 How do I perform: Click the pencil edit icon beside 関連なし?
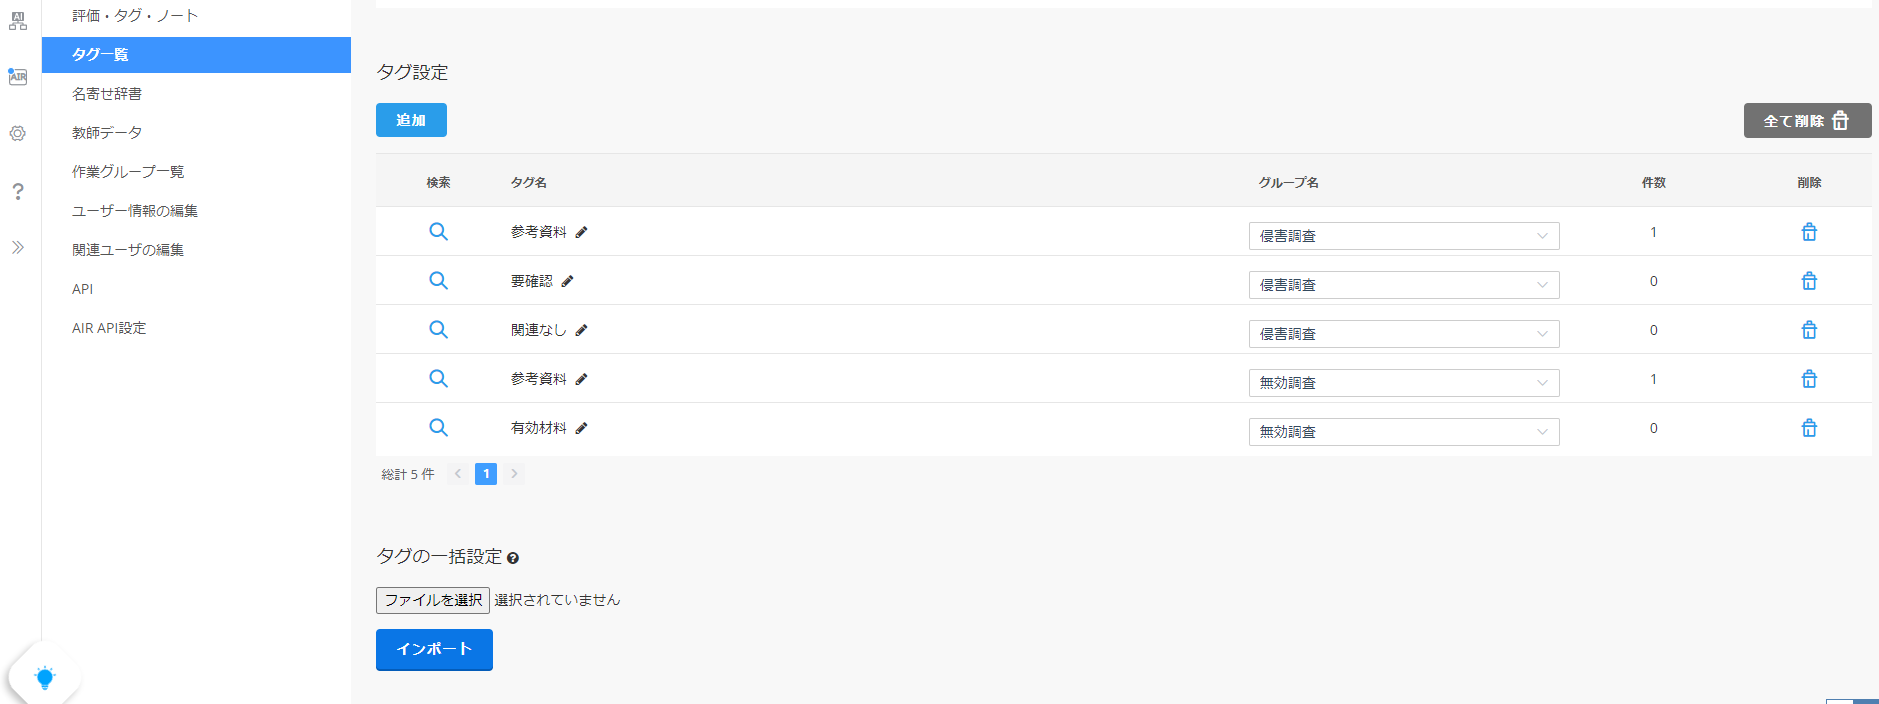[x=581, y=330]
